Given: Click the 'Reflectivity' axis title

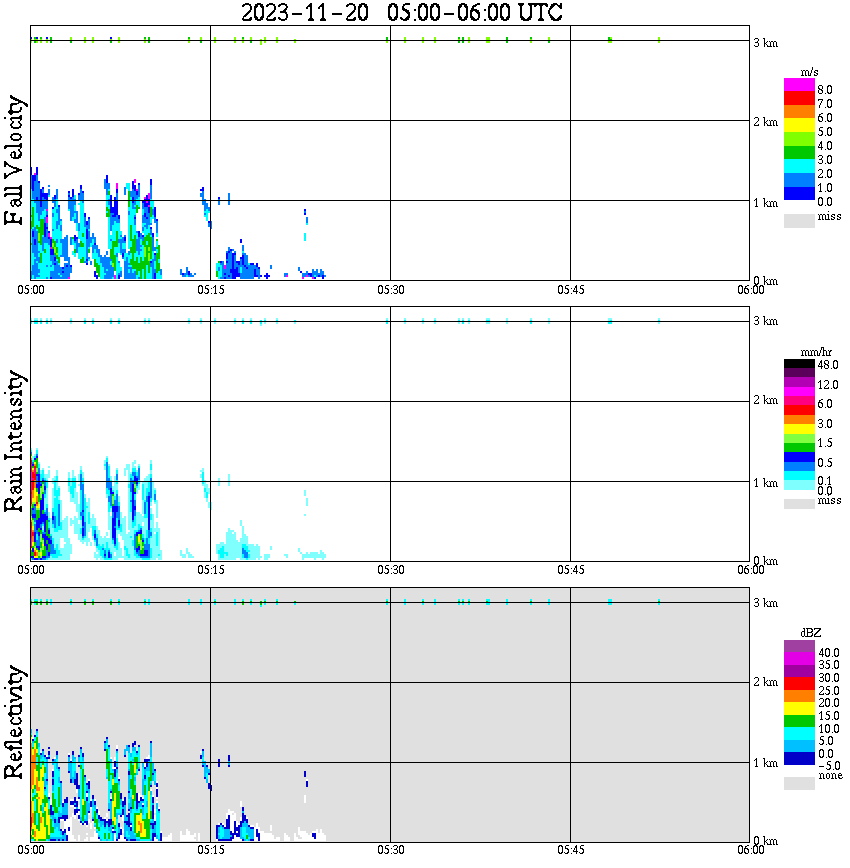Looking at the screenshot, I should [14, 722].
